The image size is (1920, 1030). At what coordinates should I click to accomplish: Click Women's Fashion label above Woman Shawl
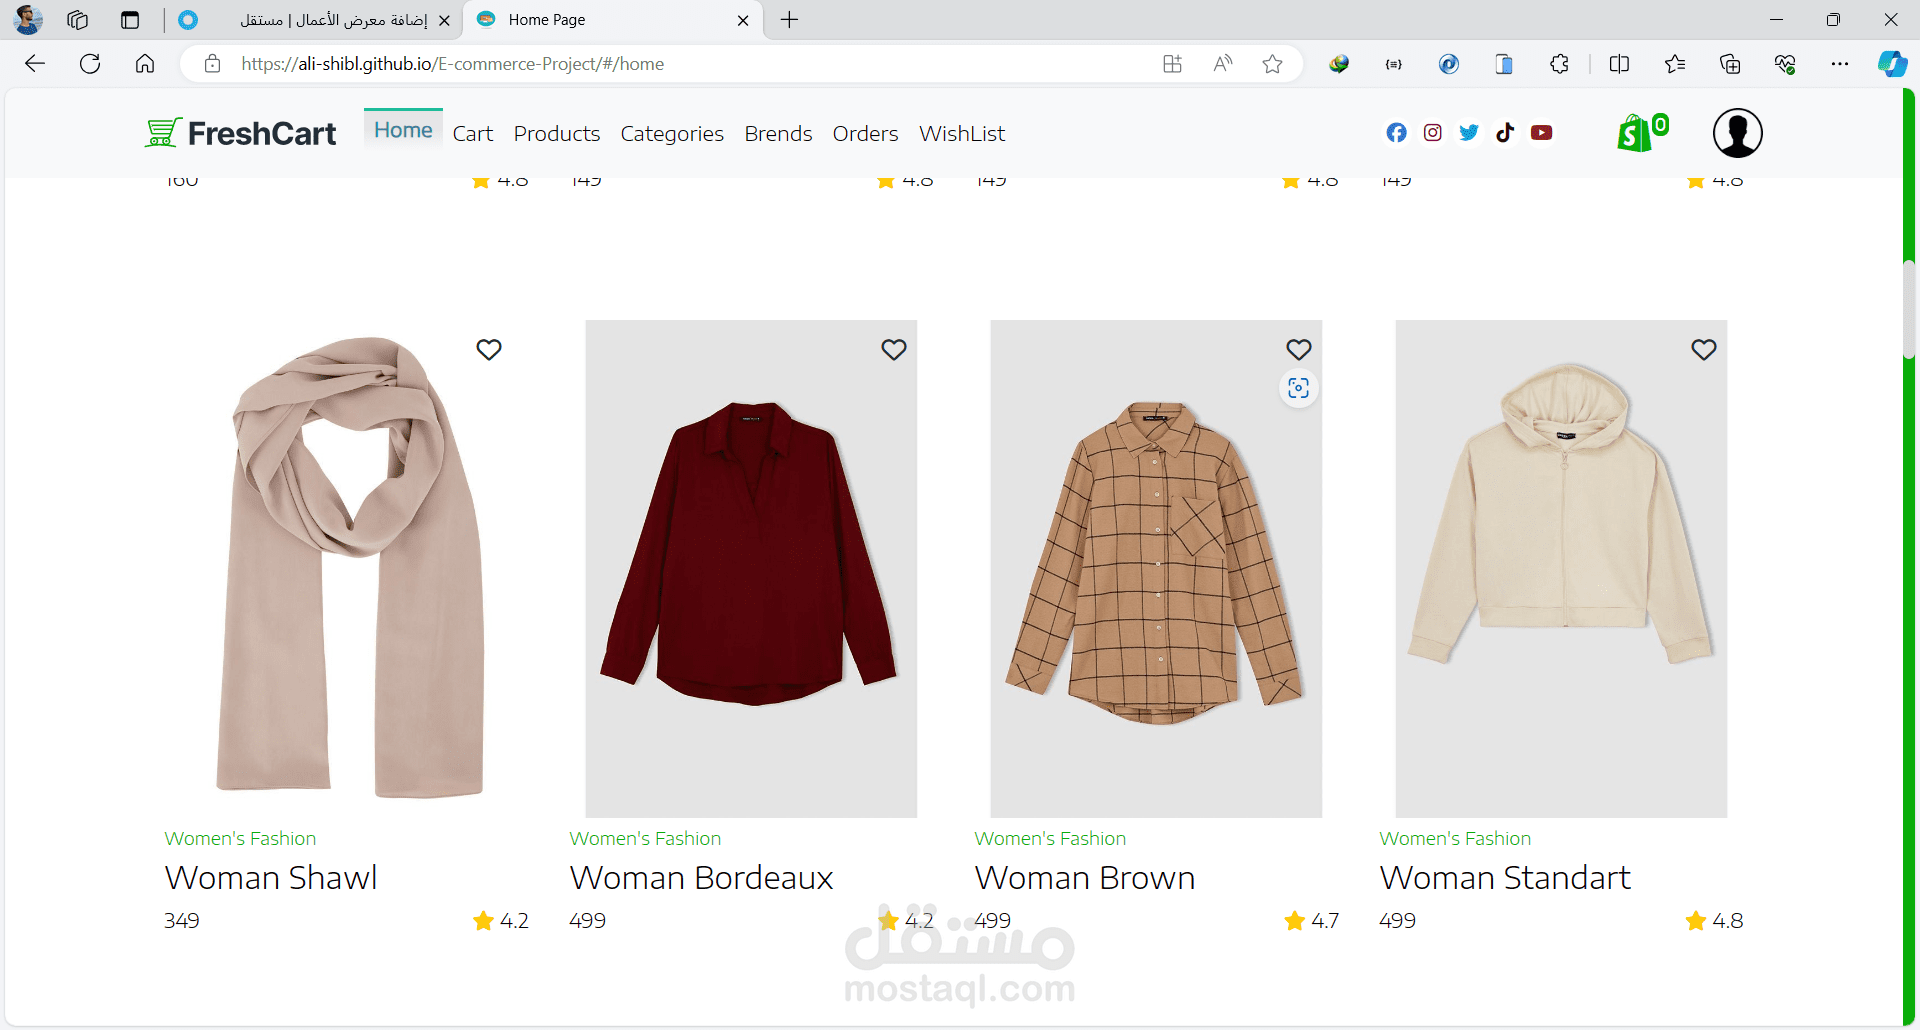point(240,839)
